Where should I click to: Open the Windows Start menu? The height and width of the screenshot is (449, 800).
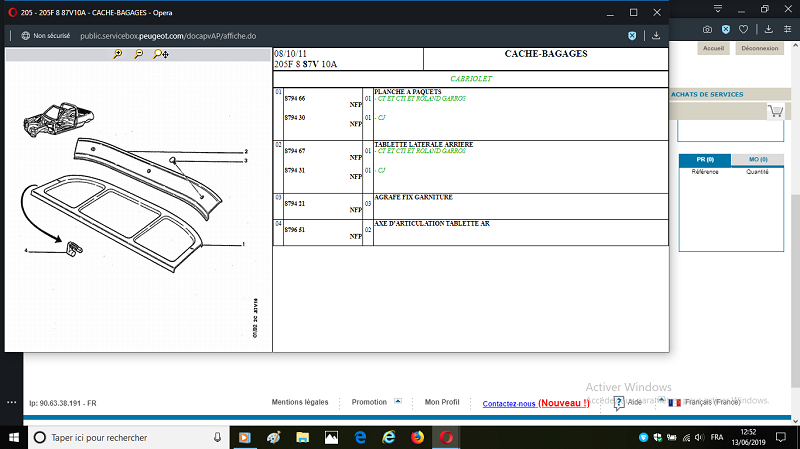pyautogui.click(x=14, y=437)
